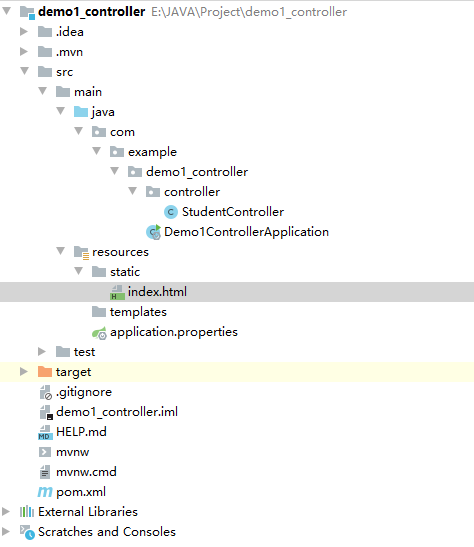Click the Scratches and Consoles icon
The image size is (474, 547).
(27, 532)
